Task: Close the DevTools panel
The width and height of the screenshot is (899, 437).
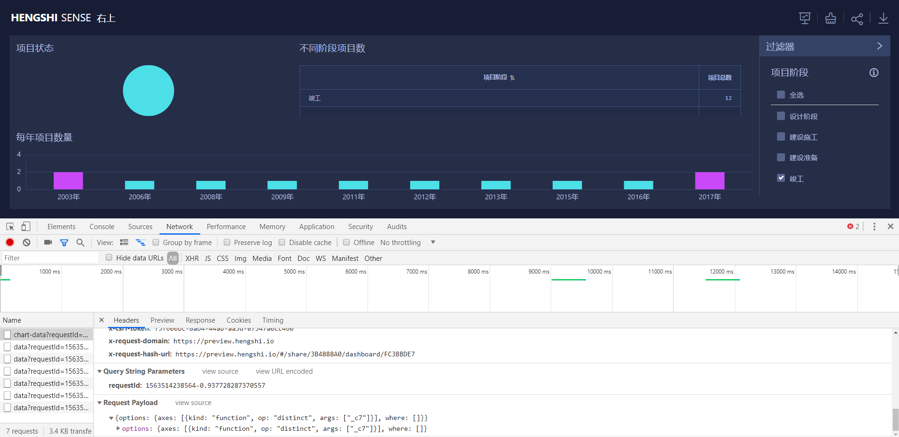Action: pyautogui.click(x=890, y=227)
